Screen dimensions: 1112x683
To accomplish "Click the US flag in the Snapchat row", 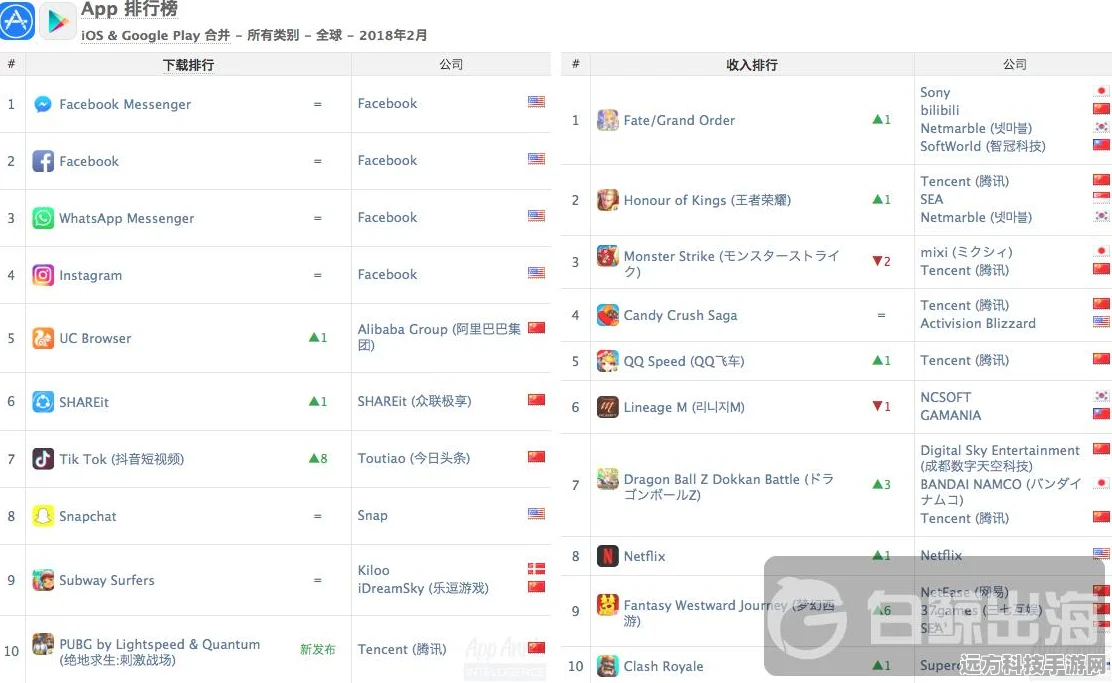I will click(536, 513).
